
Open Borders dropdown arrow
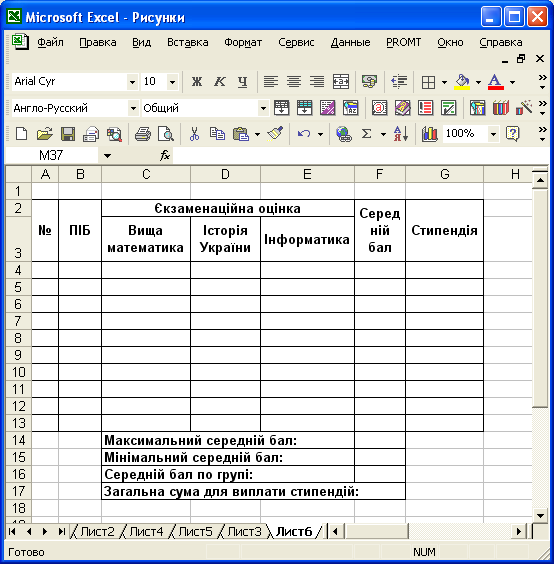pos(444,82)
